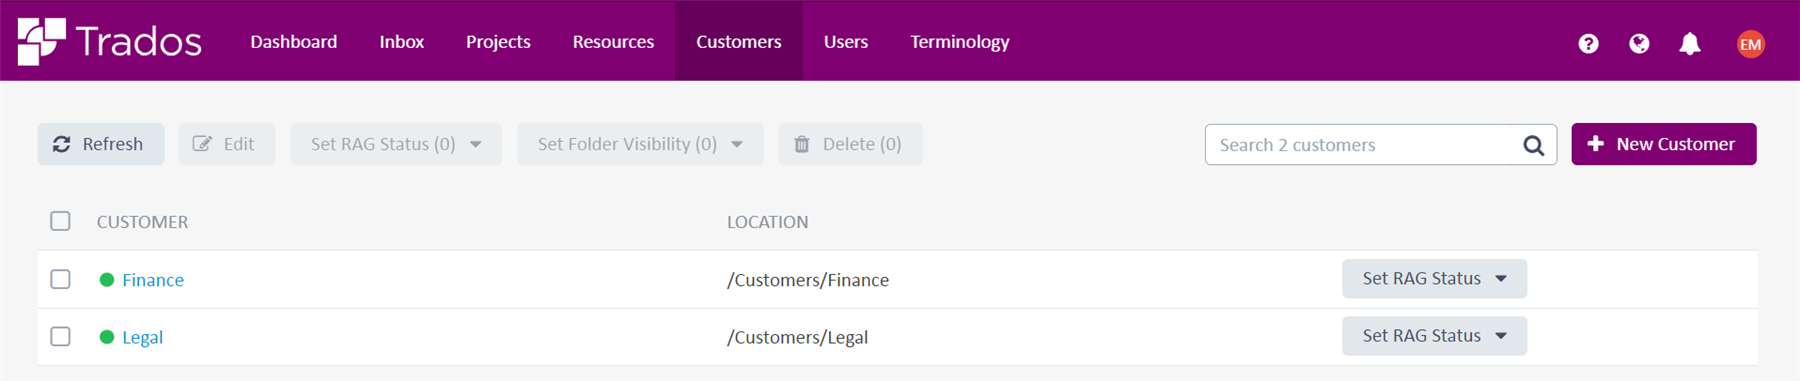Go to the Projects tab
The height and width of the screenshot is (381, 1800).
pos(498,42)
